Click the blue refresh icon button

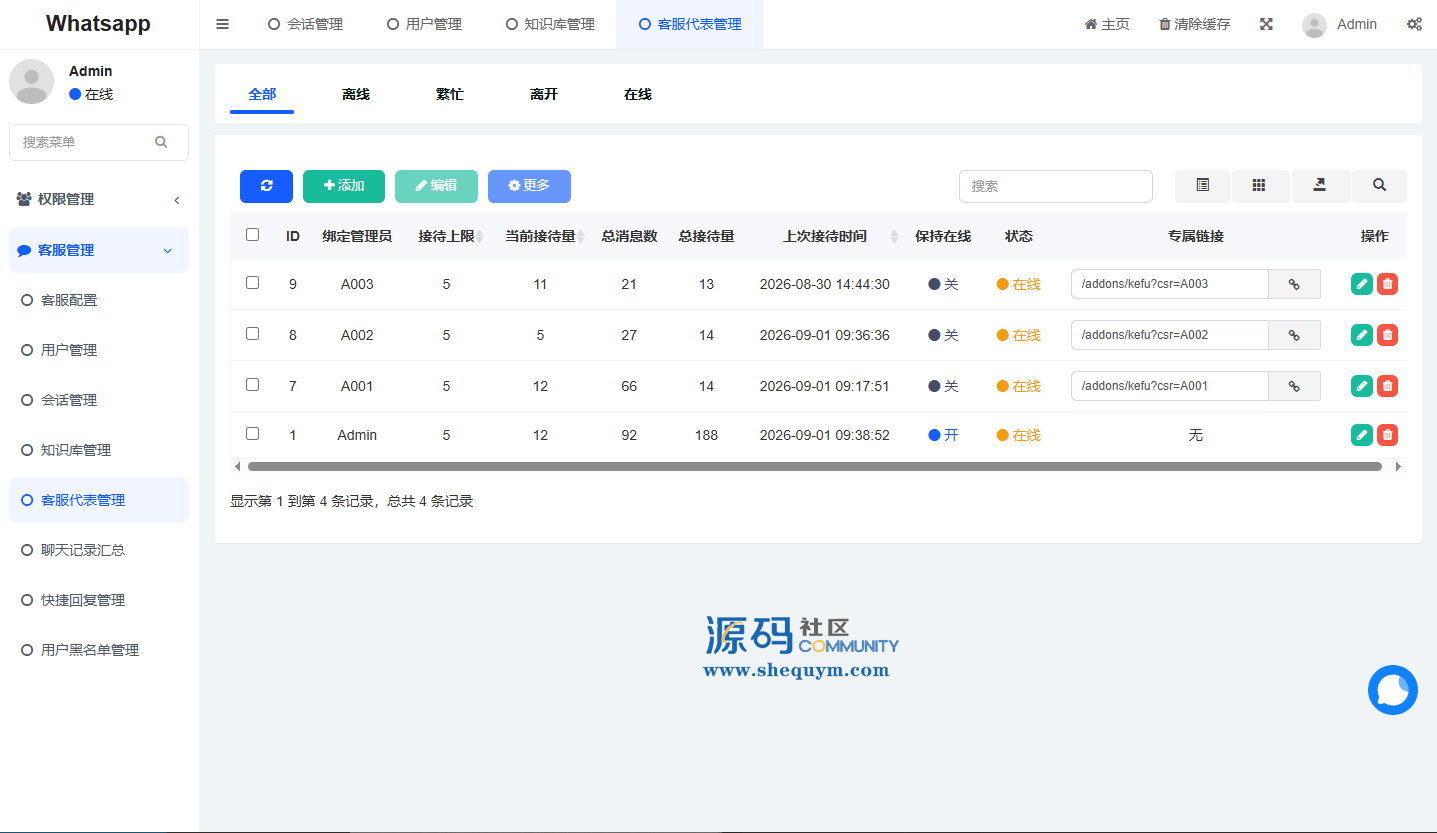[x=266, y=186]
